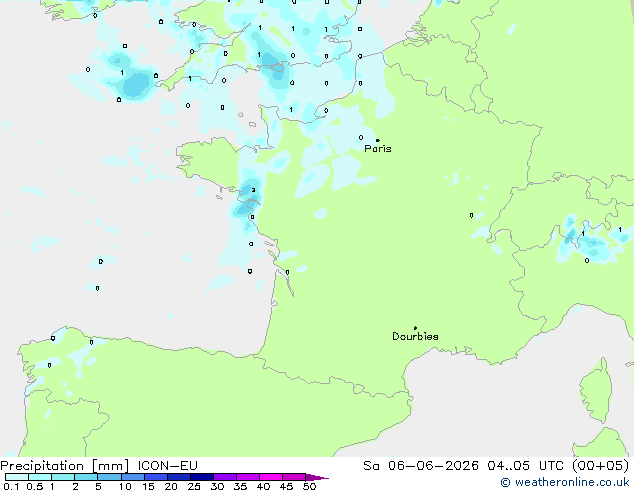This screenshot has width=634, height=490.
Task: Click the ICON-EU model name
Action: (x=167, y=466)
